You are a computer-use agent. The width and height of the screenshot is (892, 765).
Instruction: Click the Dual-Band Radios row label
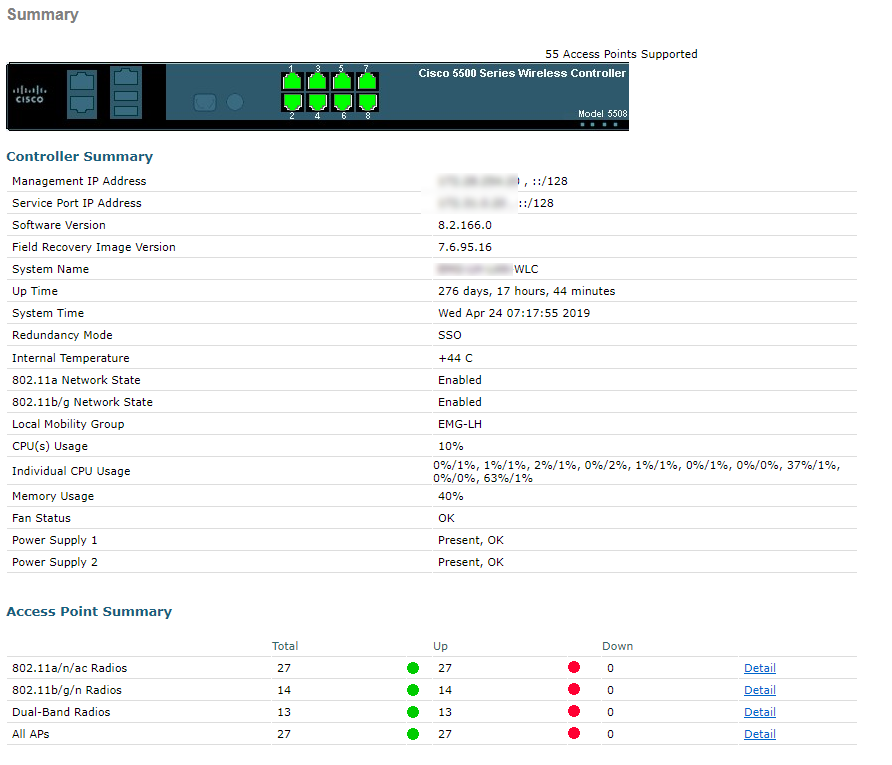pos(61,712)
